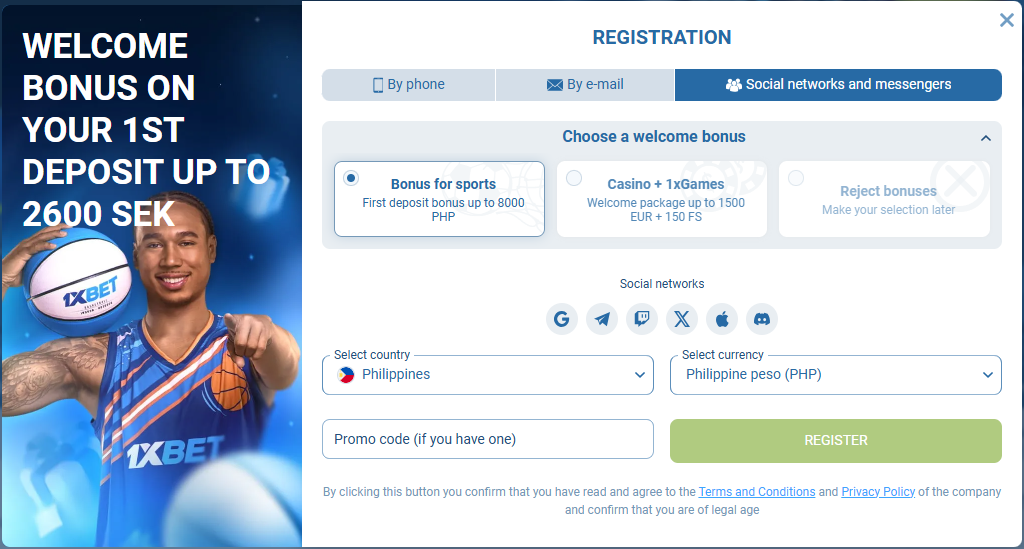Switch to the By phone tab
This screenshot has width=1024, height=549.
click(409, 85)
